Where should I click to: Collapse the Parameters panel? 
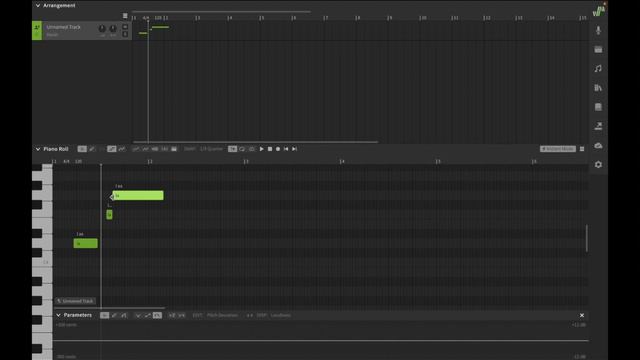pos(58,315)
